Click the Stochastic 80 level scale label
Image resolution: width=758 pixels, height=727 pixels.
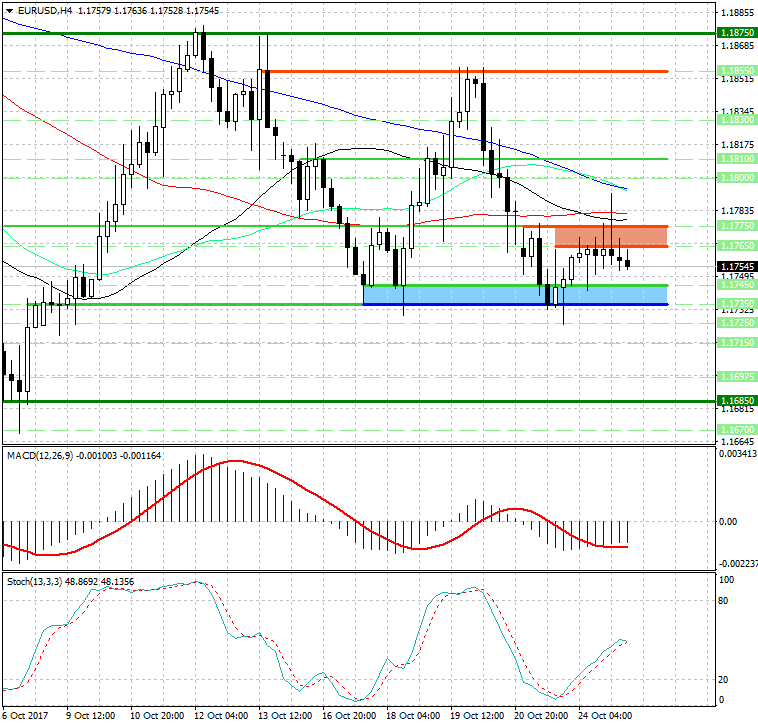(726, 601)
